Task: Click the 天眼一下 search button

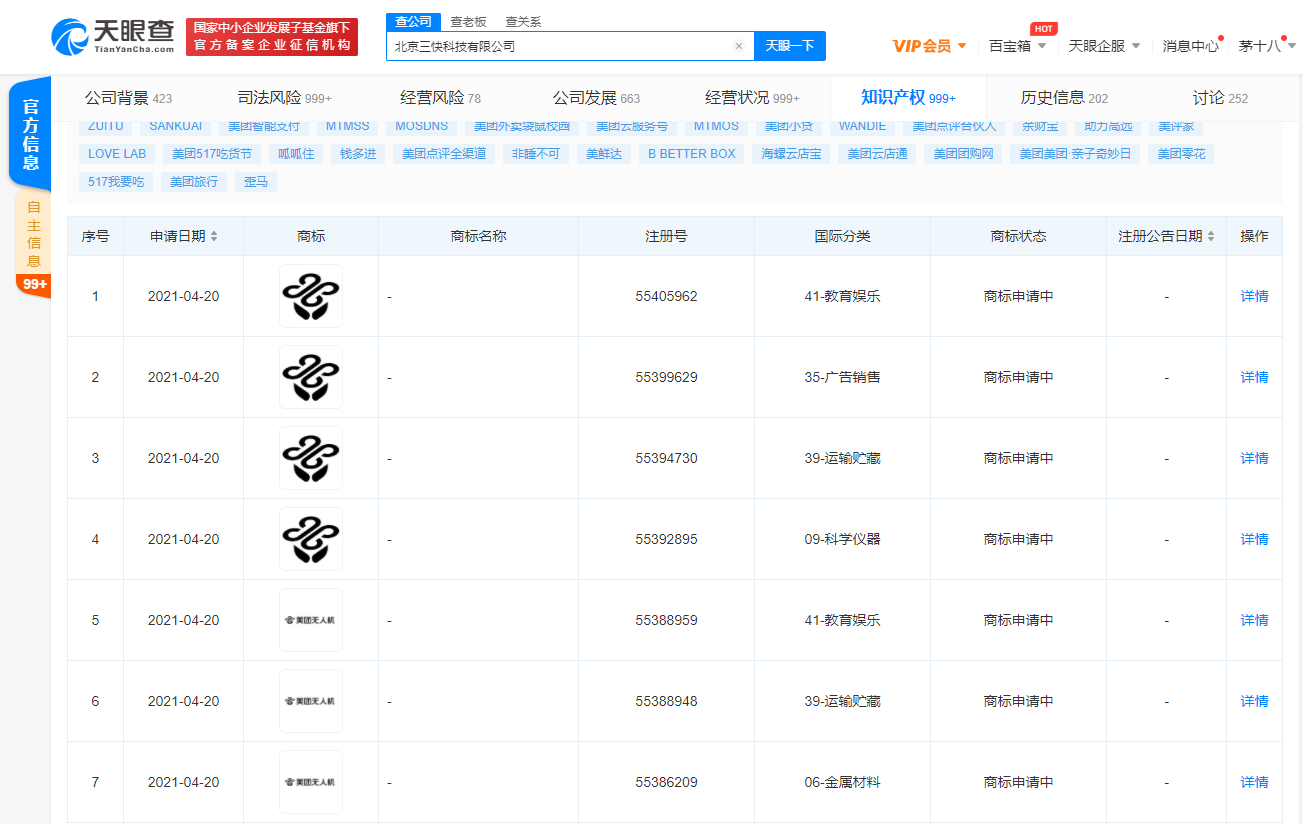Action: click(x=789, y=46)
